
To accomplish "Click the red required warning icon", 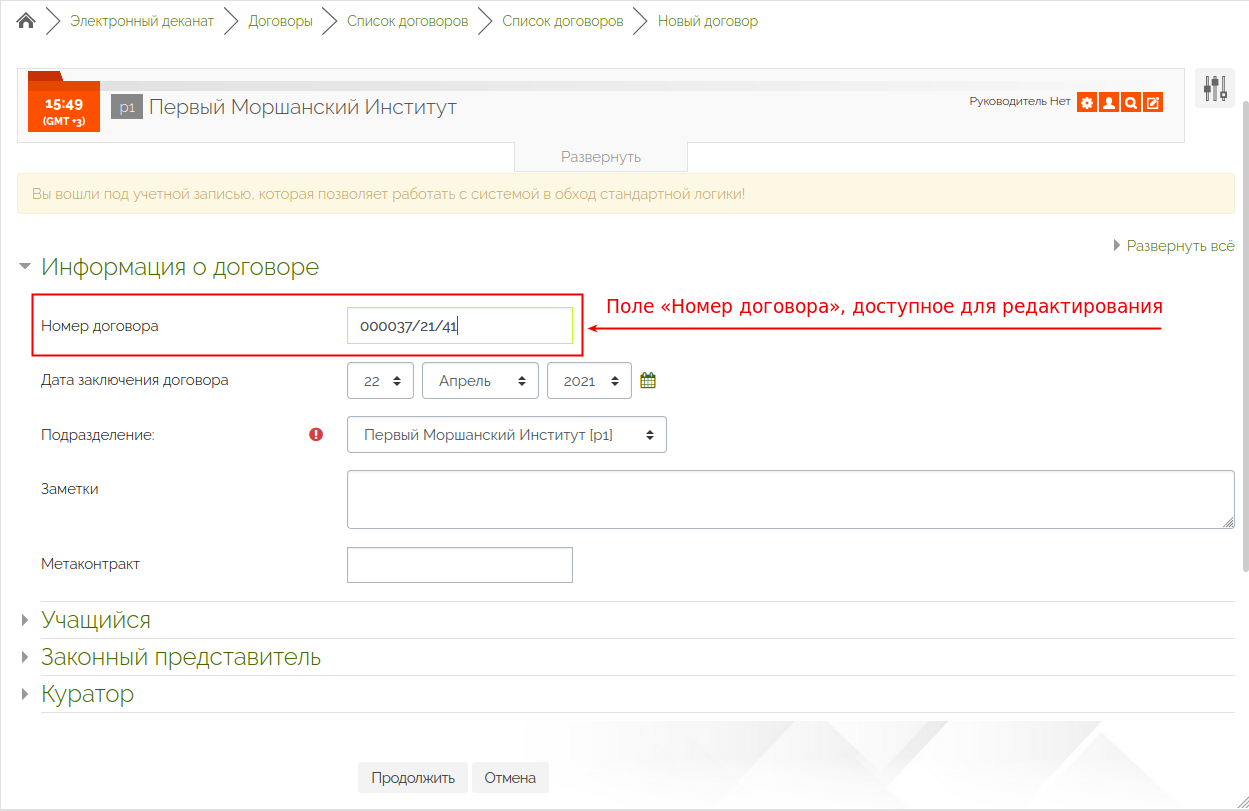I will tap(316, 435).
